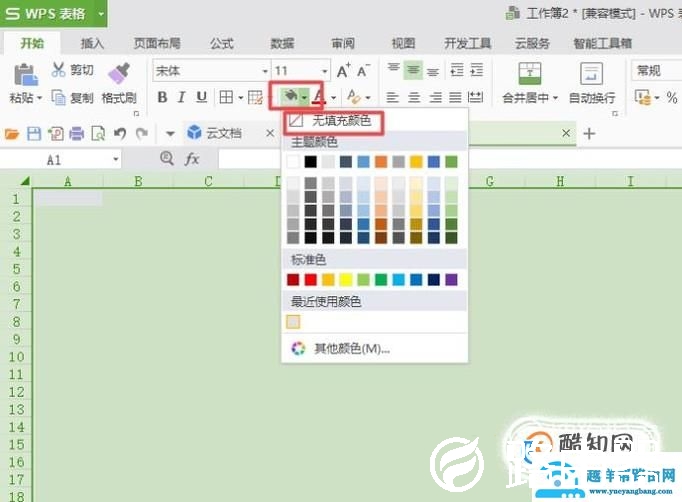682x502 pixels.
Task: Increase font size with A+ icon
Action: click(344, 70)
